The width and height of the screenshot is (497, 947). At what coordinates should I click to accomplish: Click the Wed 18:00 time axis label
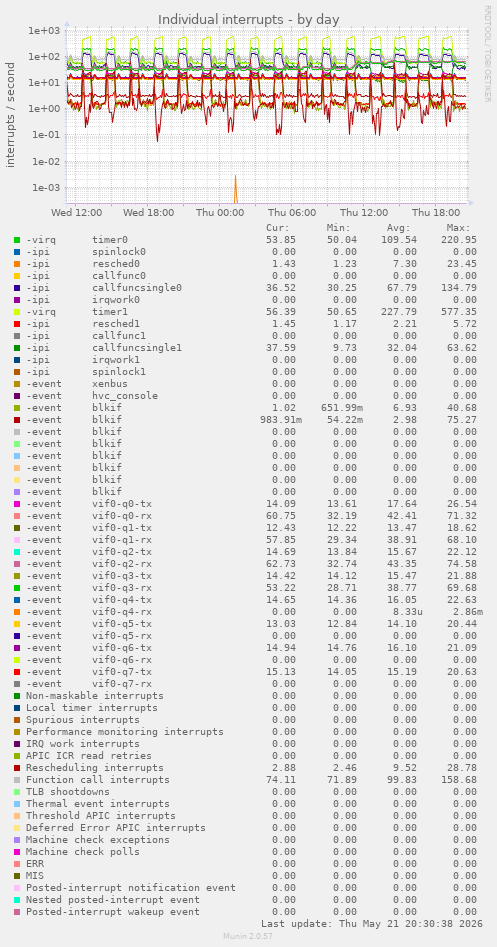[x=148, y=213]
